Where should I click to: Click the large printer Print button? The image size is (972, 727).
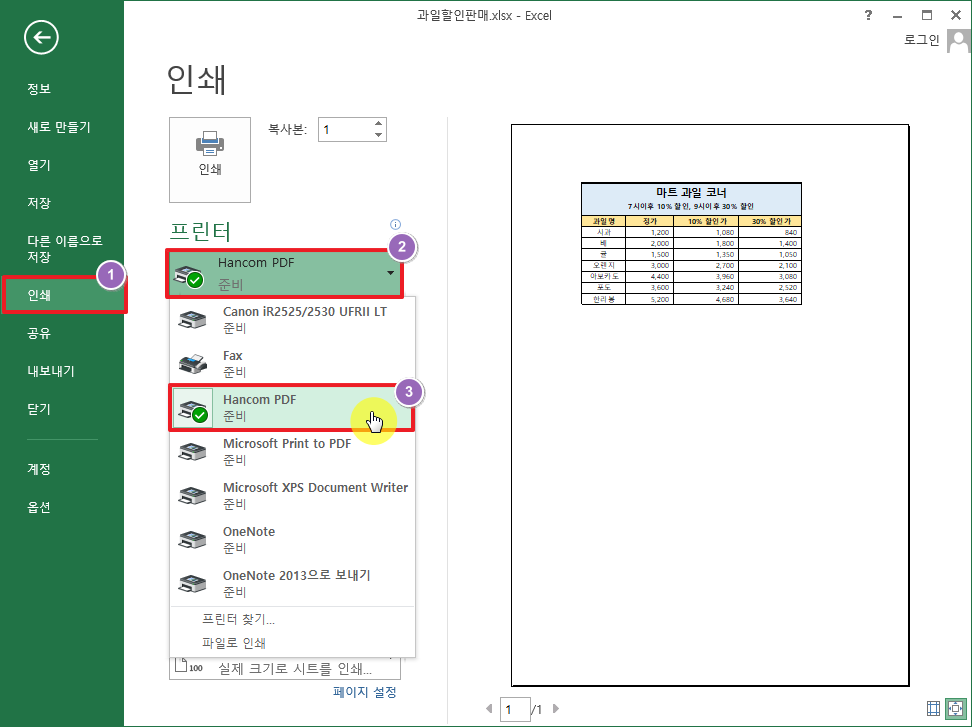210,159
